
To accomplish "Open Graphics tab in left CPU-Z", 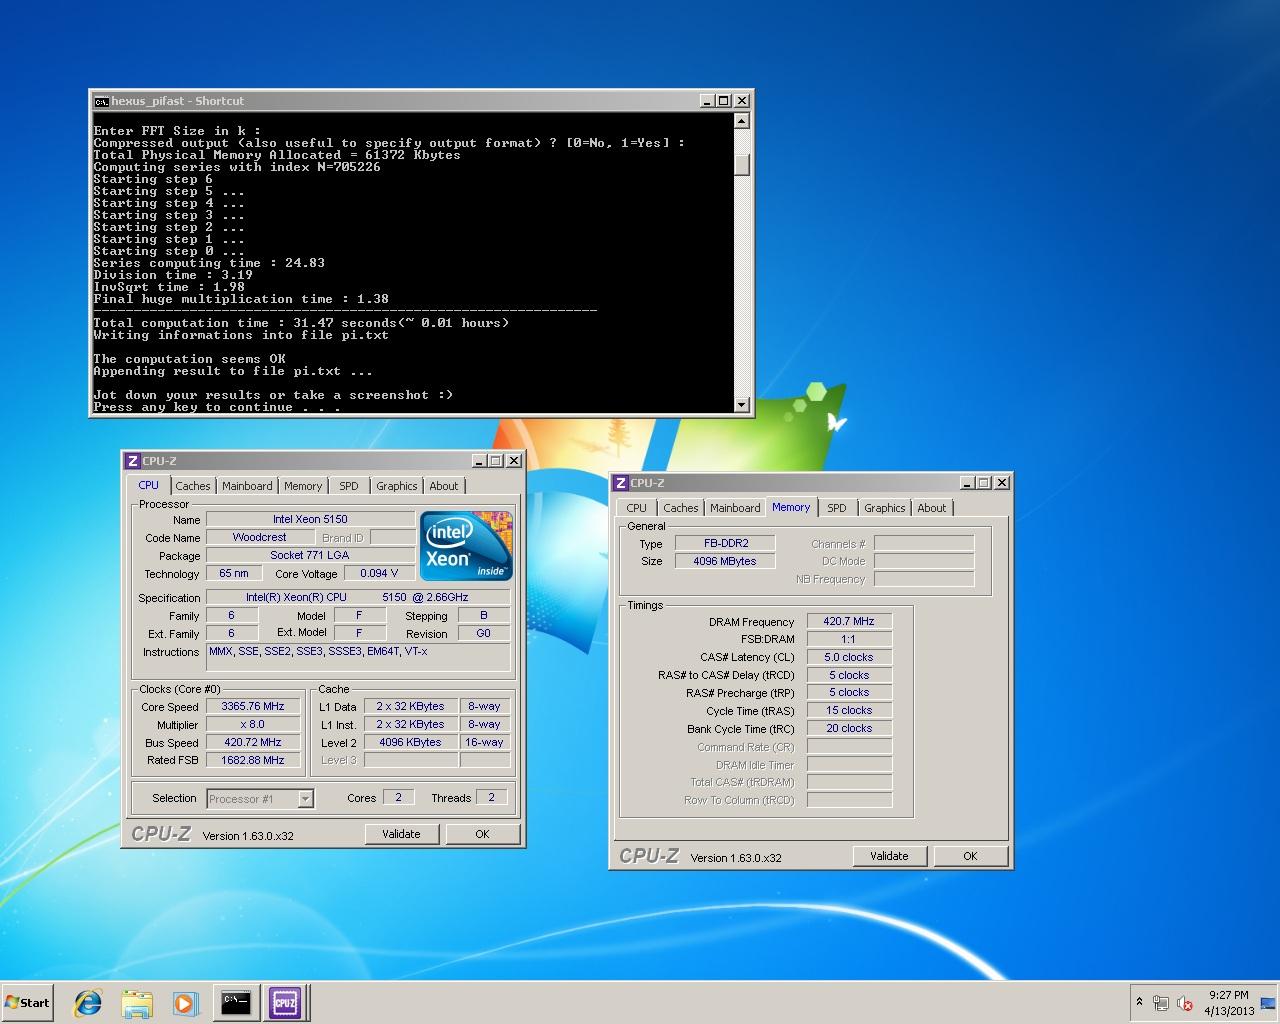I will click(x=397, y=486).
